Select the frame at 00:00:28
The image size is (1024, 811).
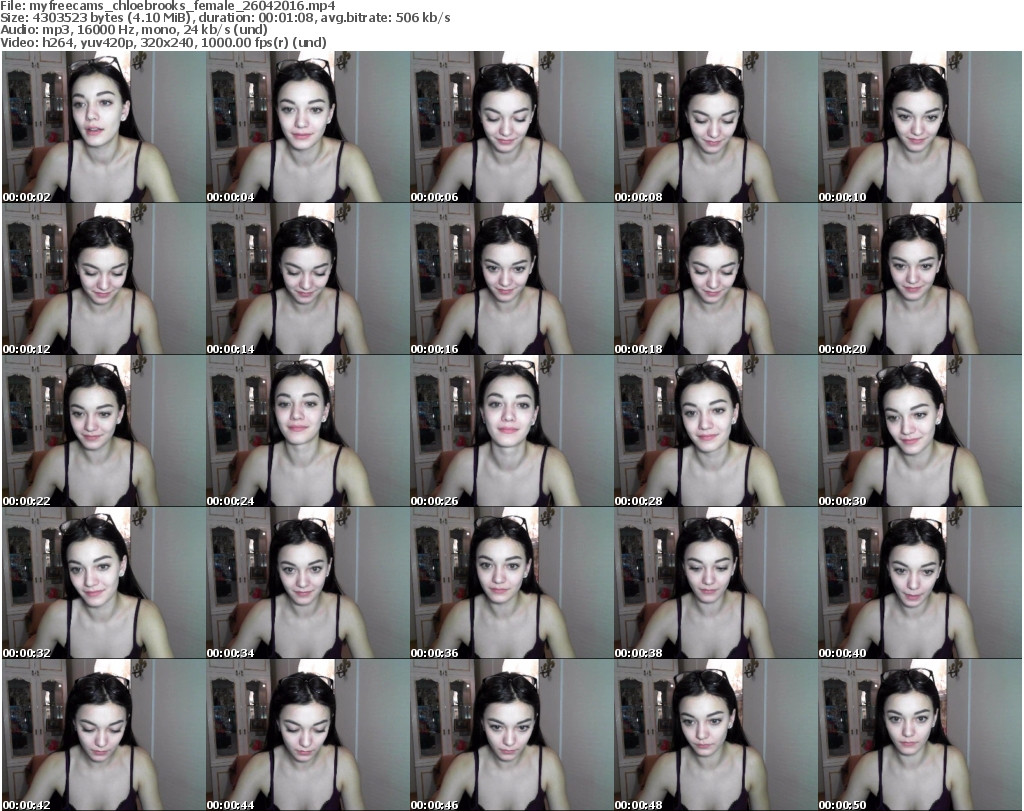tap(716, 431)
